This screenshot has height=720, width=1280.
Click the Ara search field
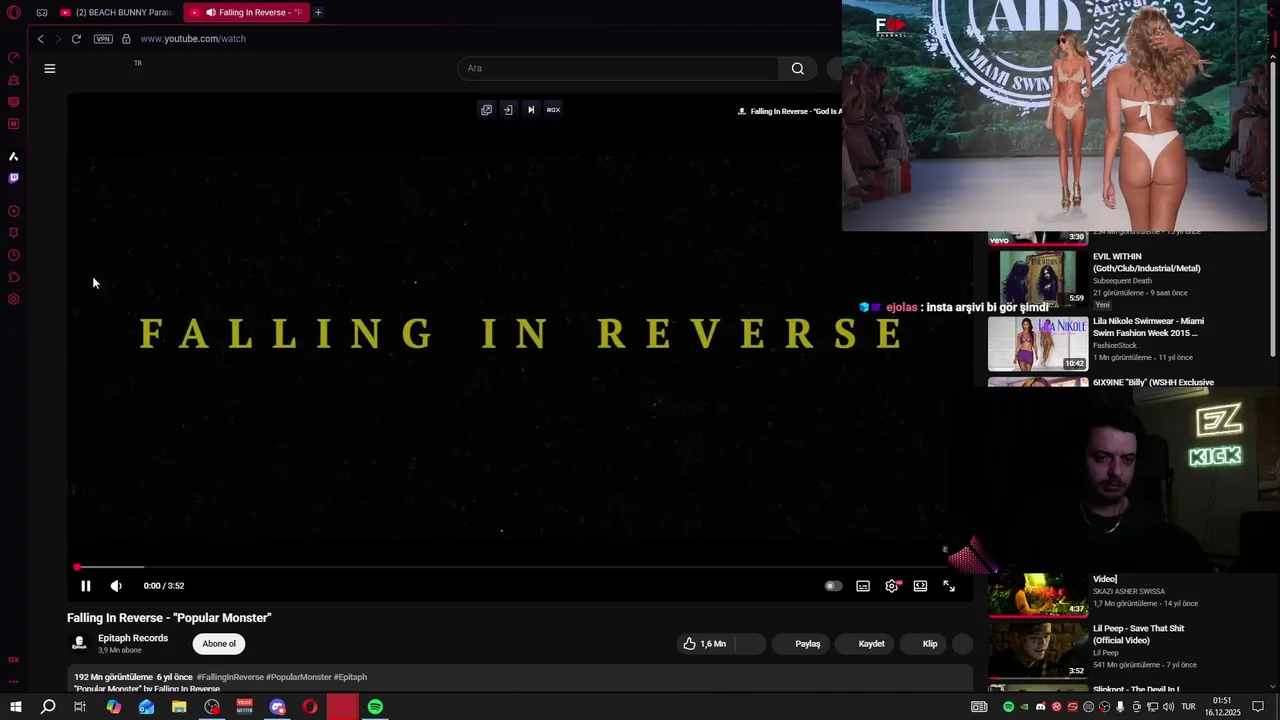[618, 68]
